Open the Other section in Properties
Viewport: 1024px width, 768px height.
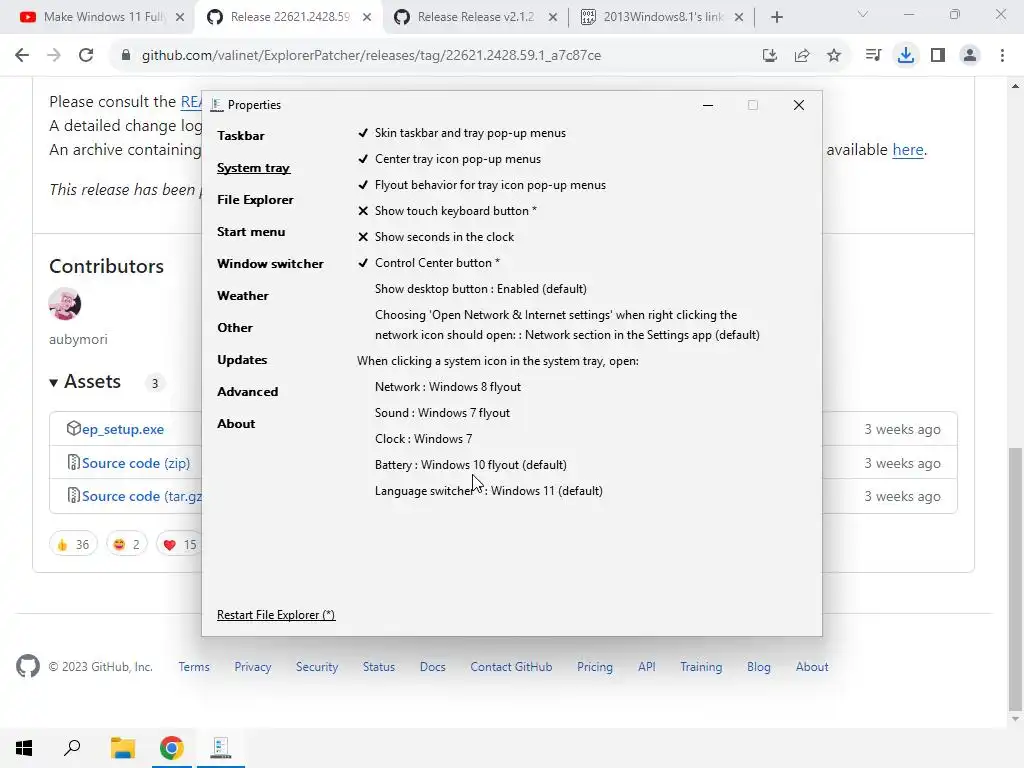click(x=235, y=328)
